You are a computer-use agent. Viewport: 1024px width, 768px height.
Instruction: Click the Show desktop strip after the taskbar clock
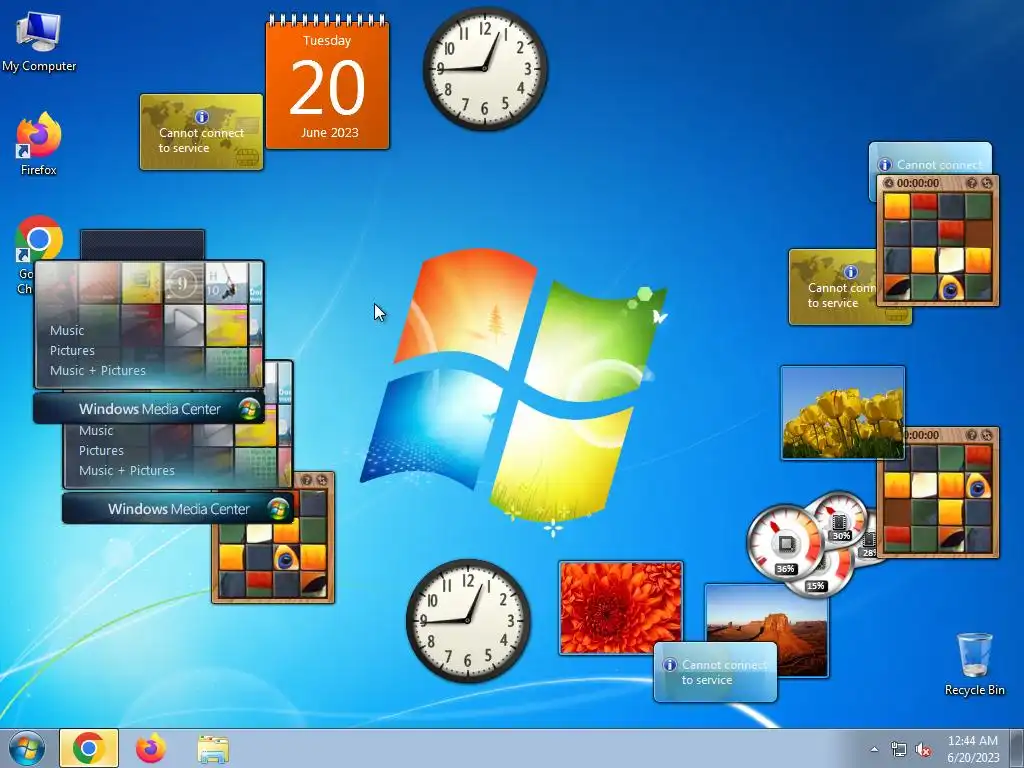[x=1017, y=748]
